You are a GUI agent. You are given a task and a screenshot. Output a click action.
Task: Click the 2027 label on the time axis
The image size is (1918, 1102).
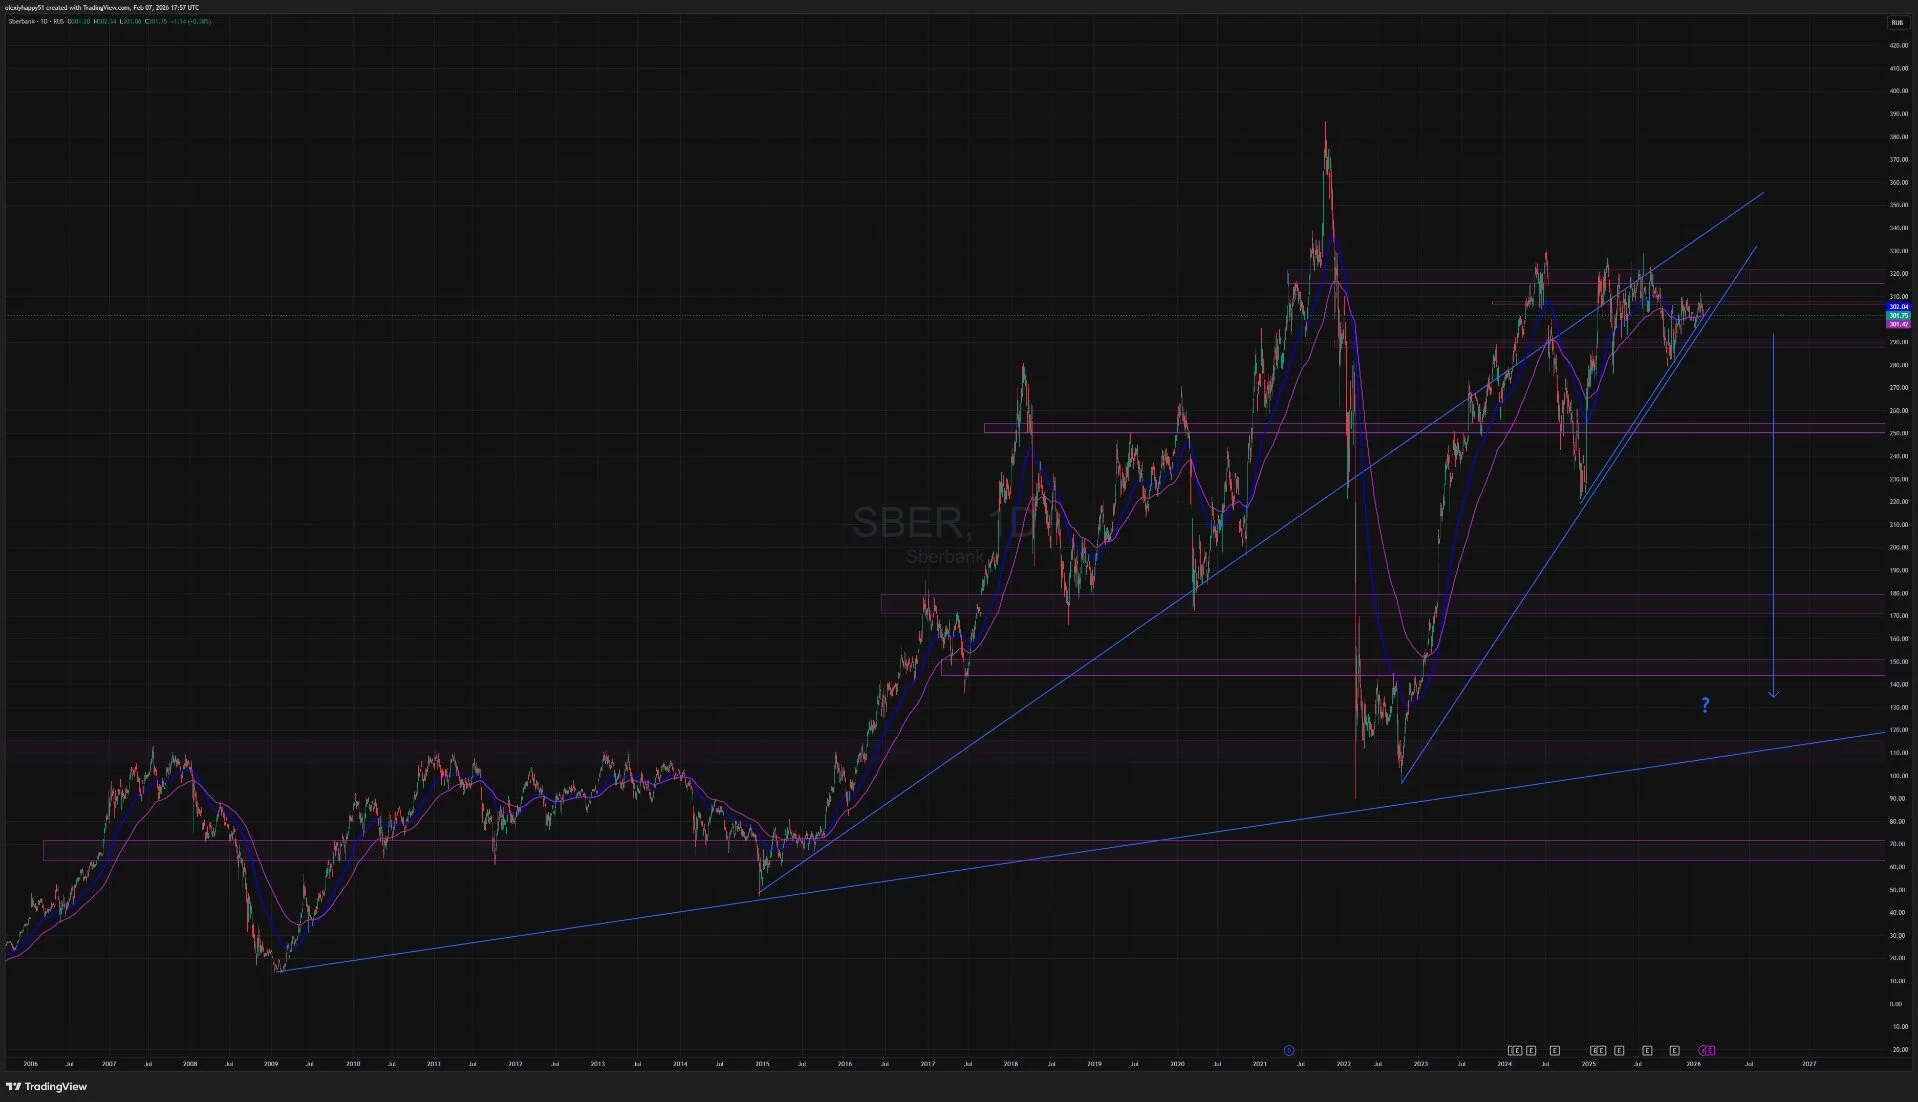[1808, 1064]
